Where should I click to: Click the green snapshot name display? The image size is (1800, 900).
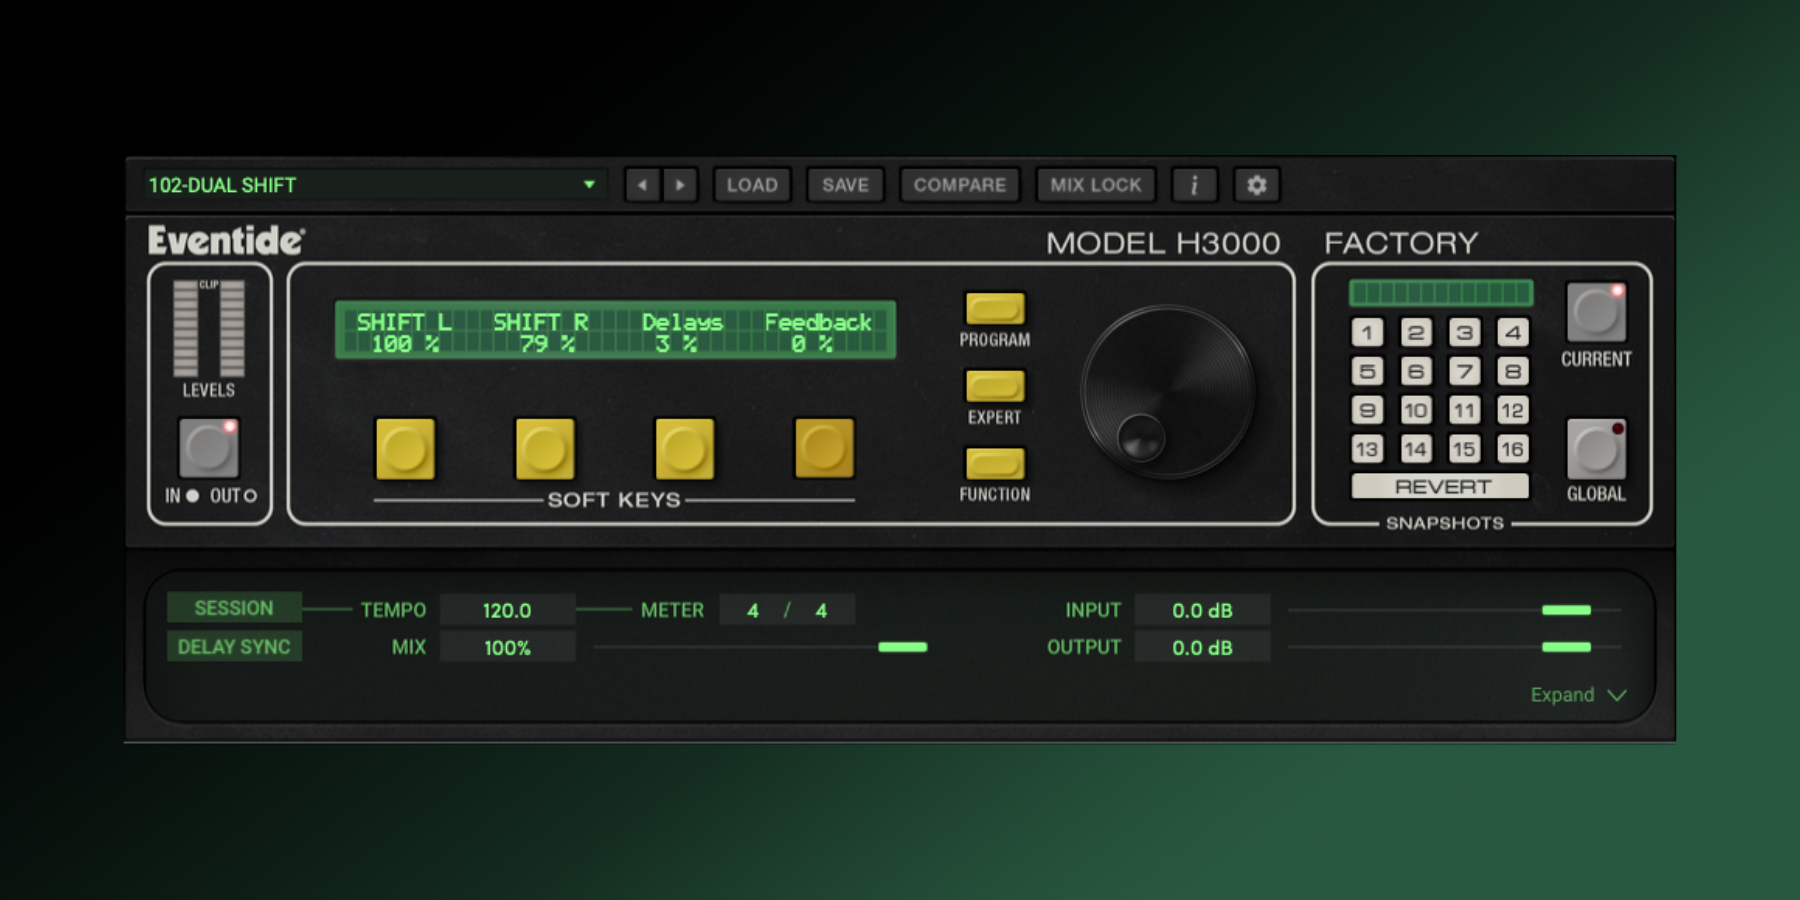(x=1441, y=292)
